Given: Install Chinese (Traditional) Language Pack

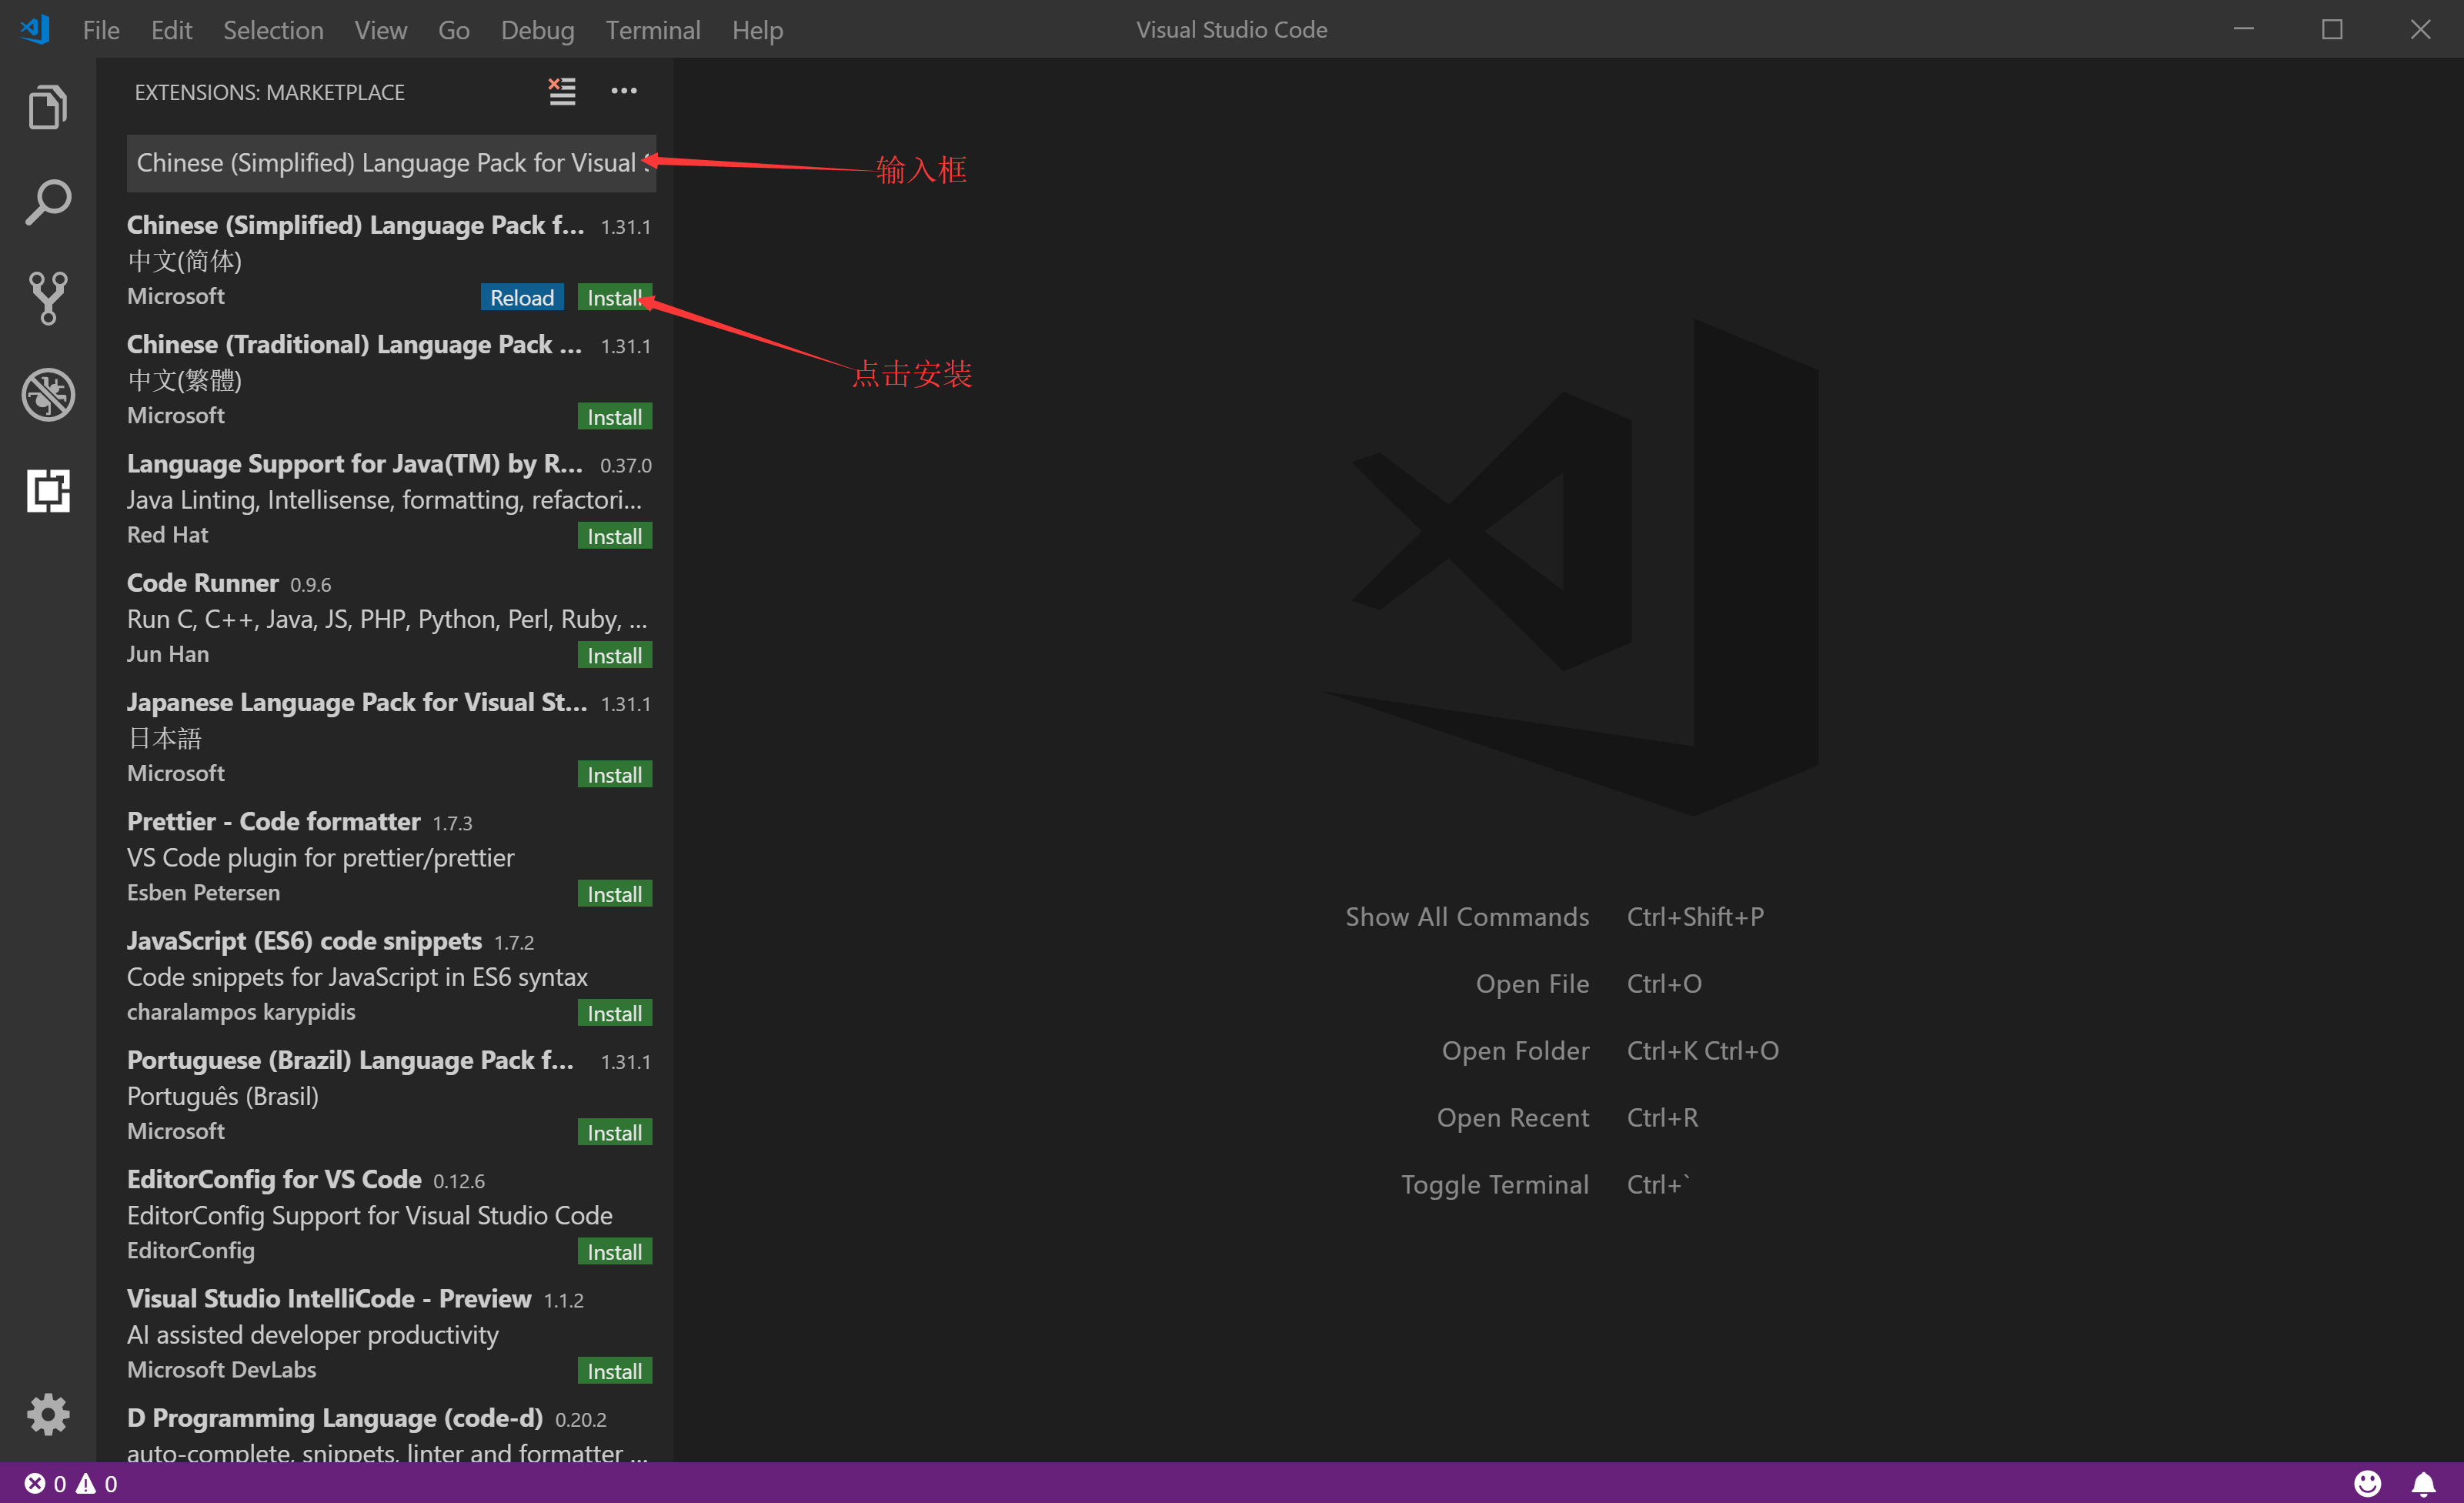Looking at the screenshot, I should 615,416.
